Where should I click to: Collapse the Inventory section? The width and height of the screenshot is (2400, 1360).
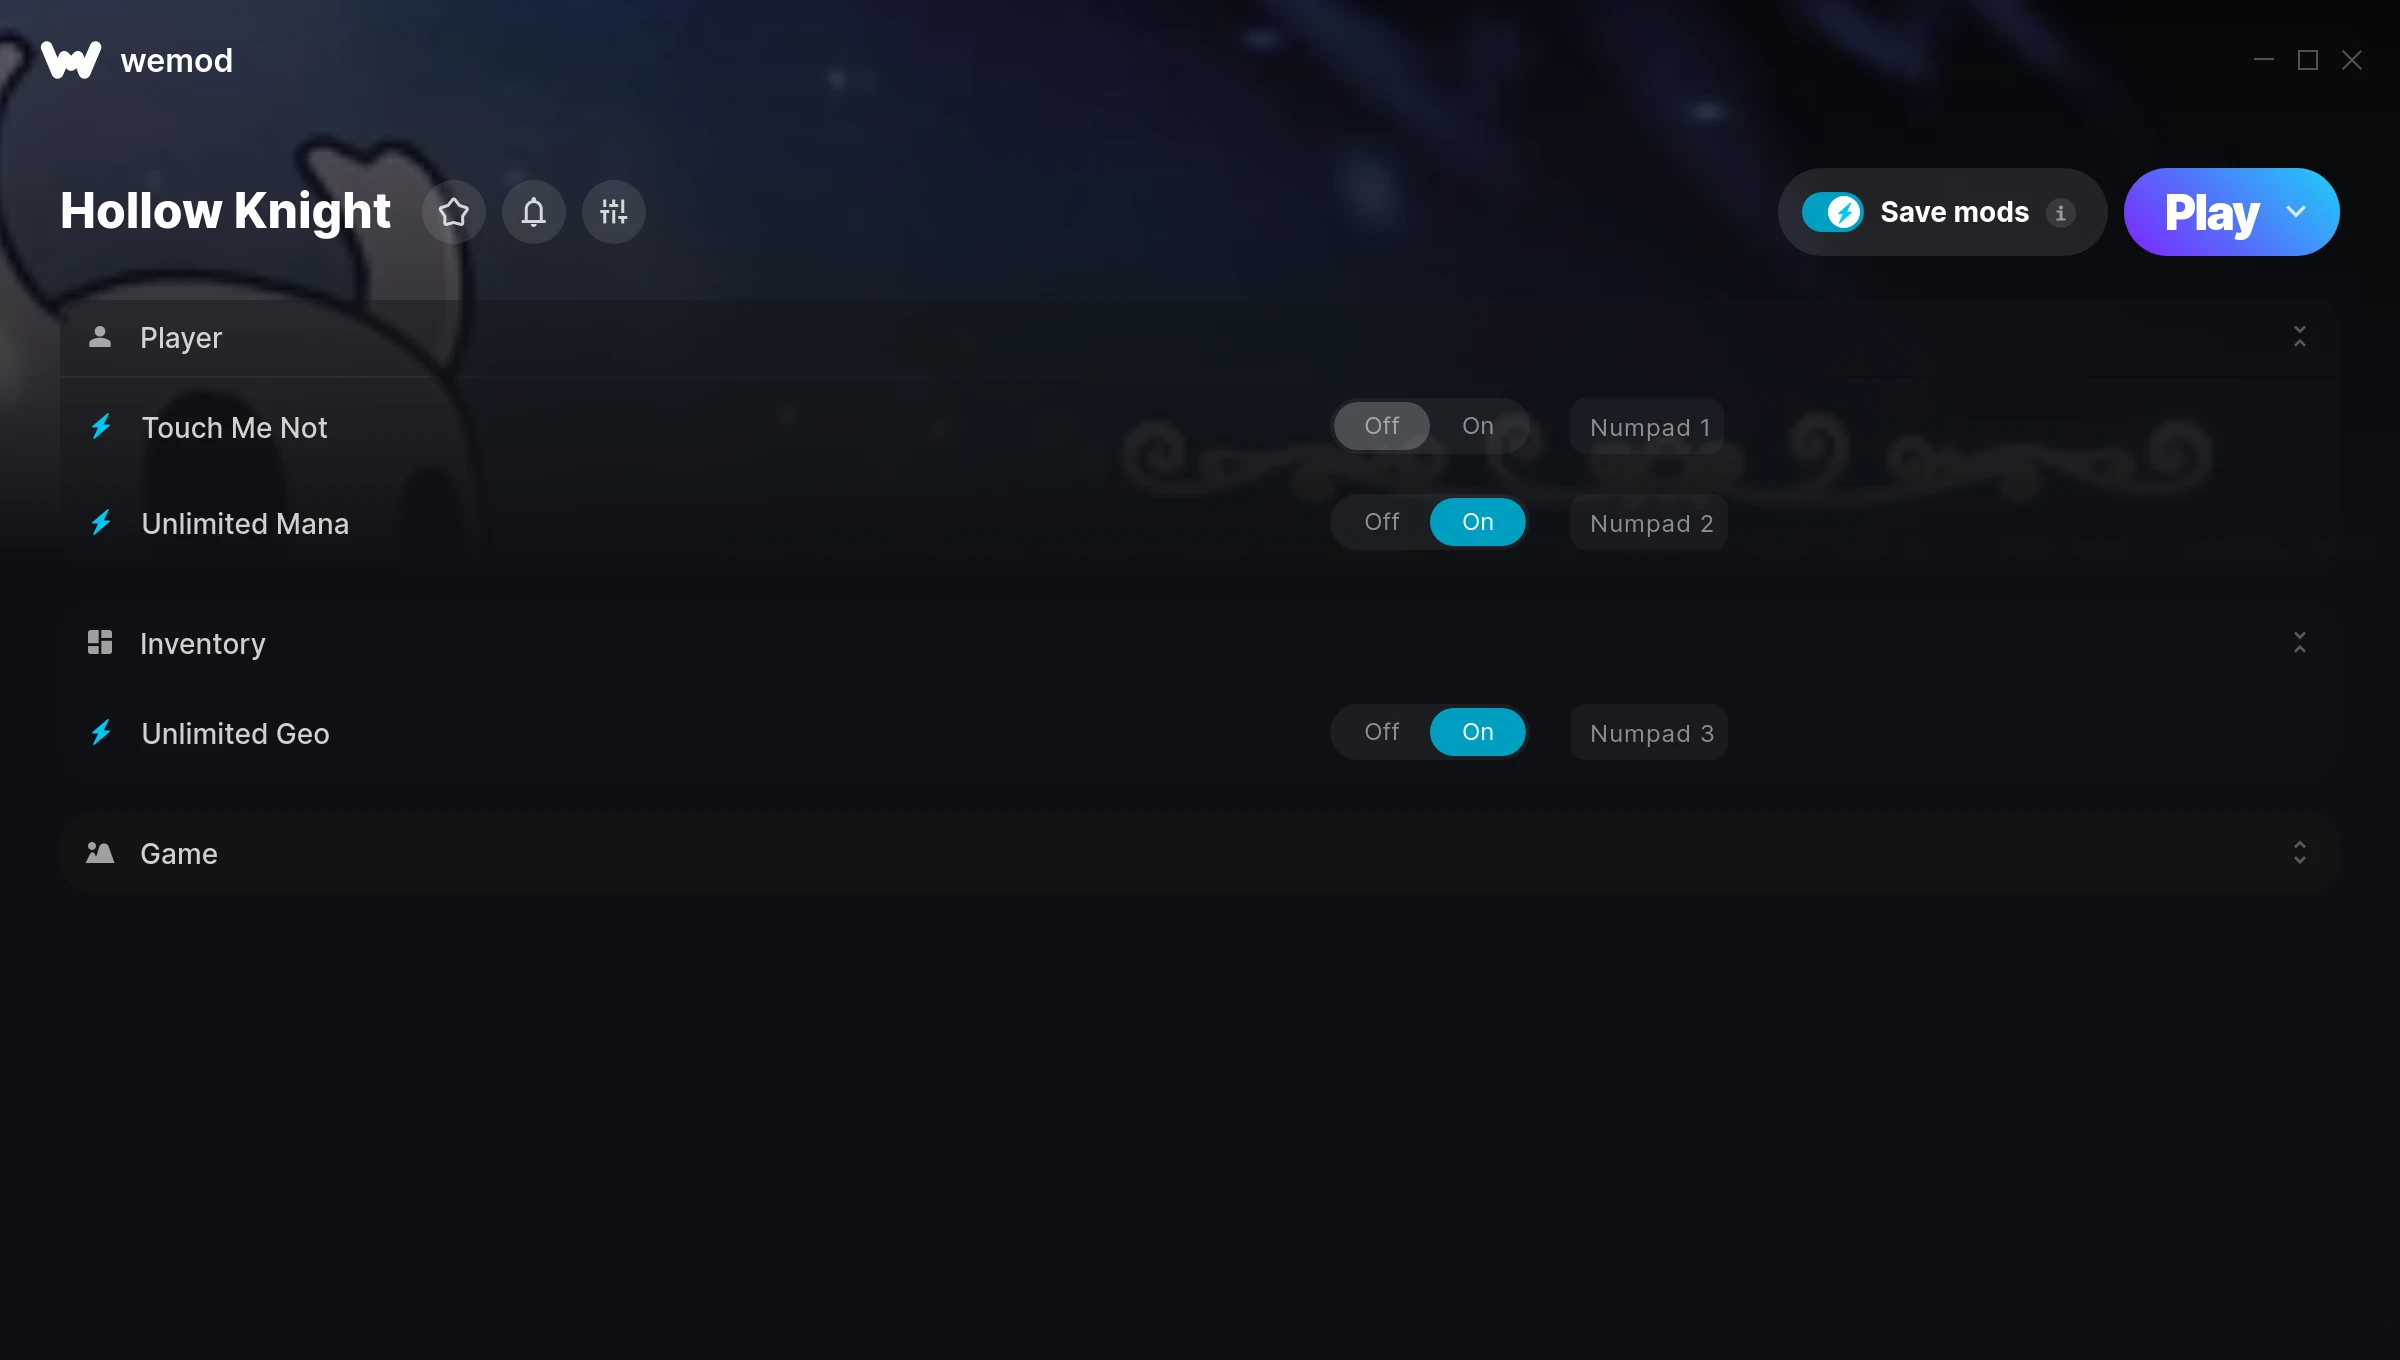[x=2300, y=643]
